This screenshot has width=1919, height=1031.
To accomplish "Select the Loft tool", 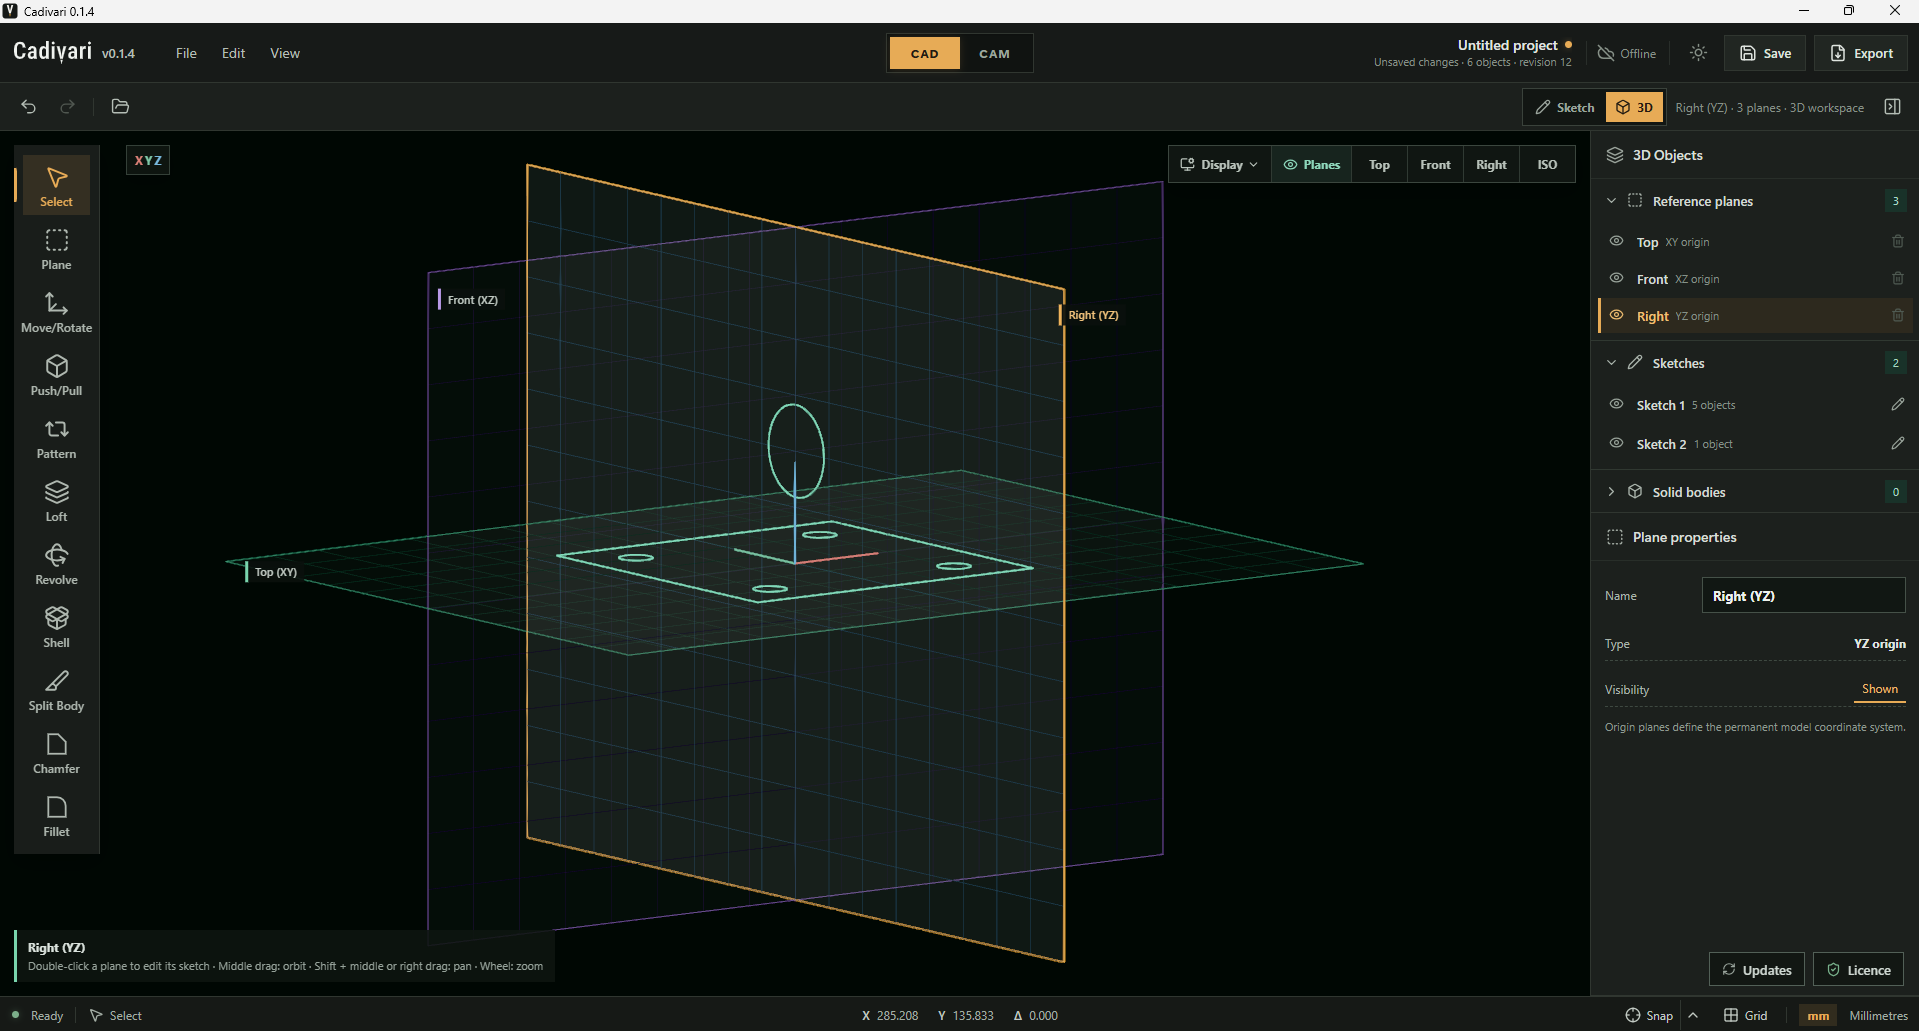I will point(56,501).
